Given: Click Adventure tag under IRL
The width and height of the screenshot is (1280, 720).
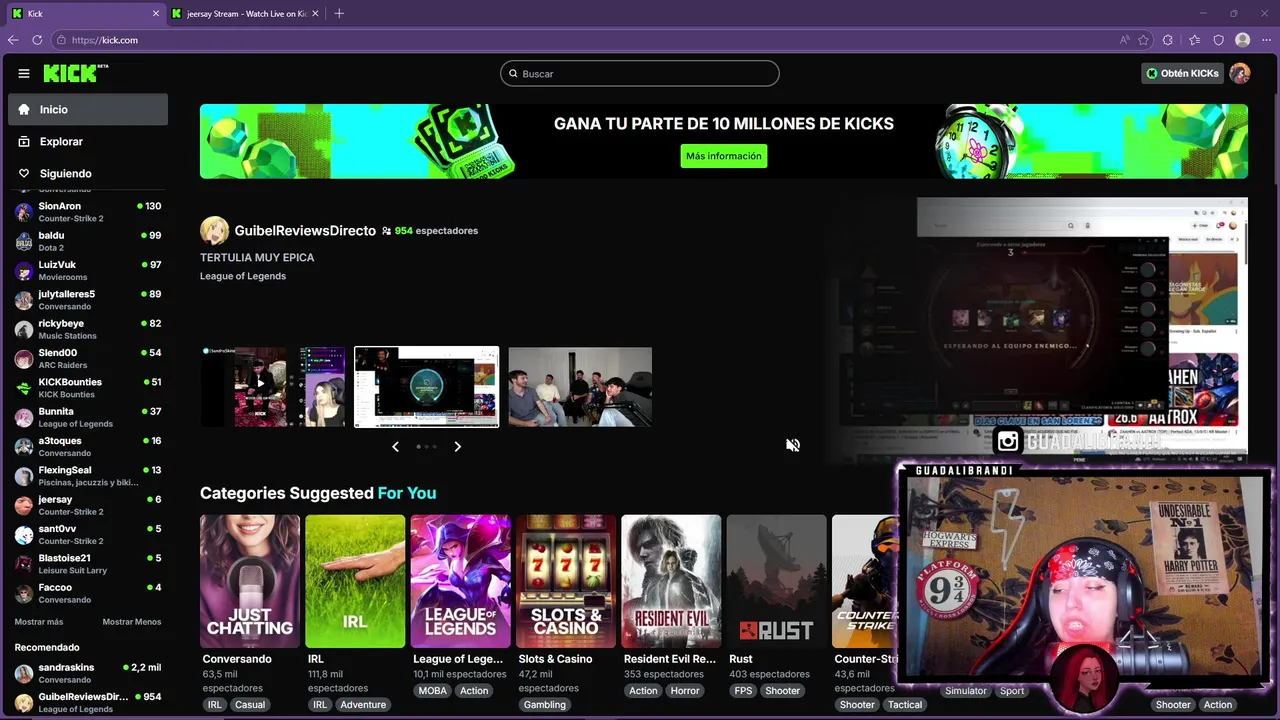Looking at the screenshot, I should coord(363,705).
